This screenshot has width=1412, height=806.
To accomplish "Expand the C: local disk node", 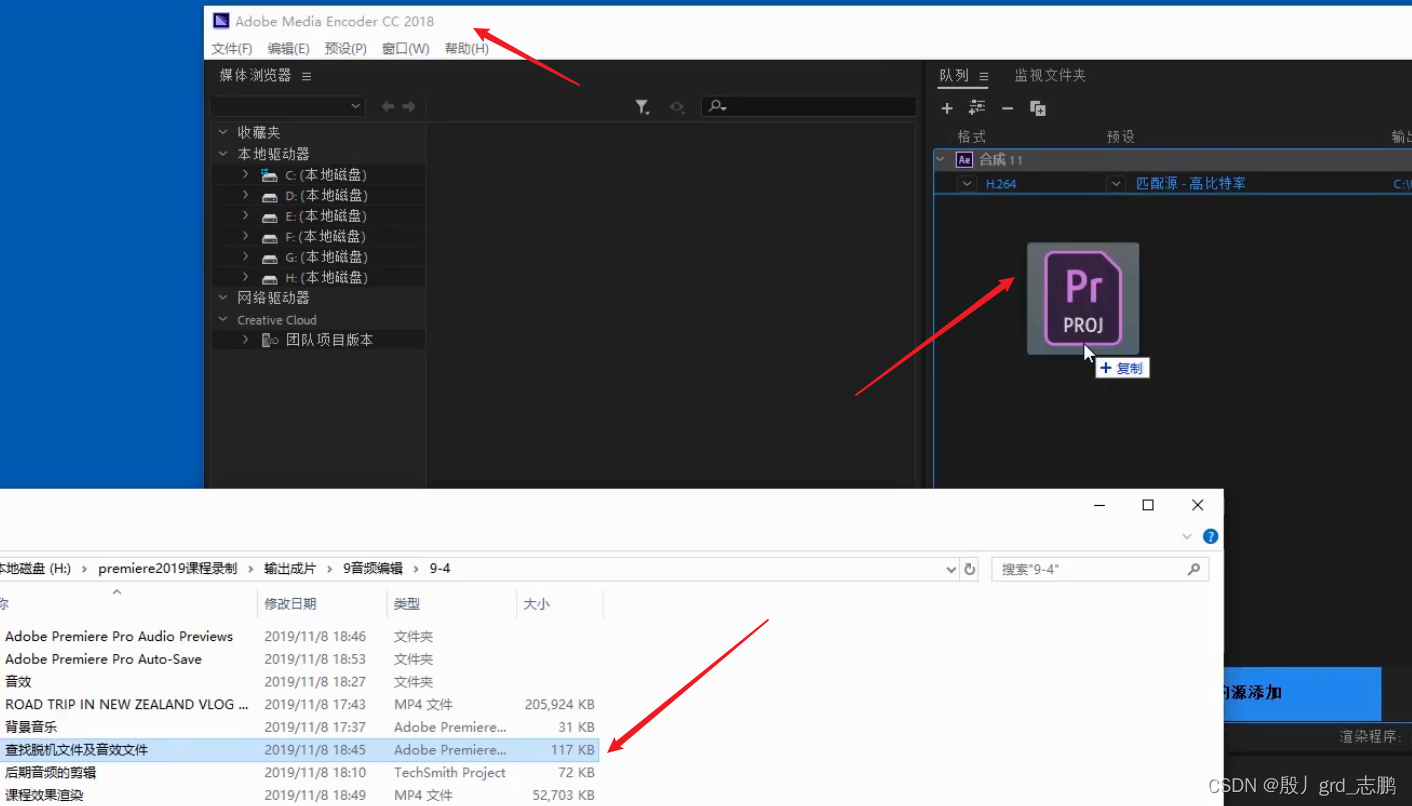I will click(245, 174).
